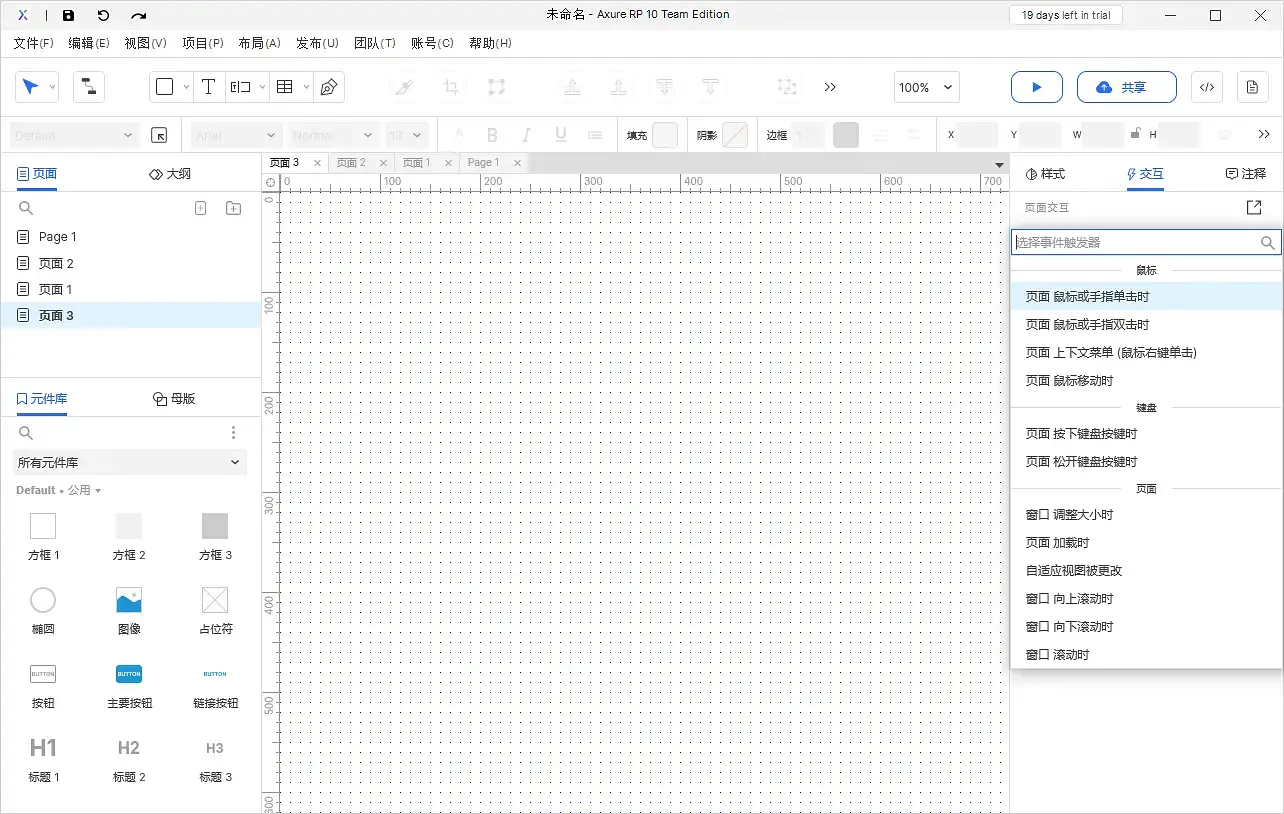Click the 选择事件触发器 search field

[1135, 242]
